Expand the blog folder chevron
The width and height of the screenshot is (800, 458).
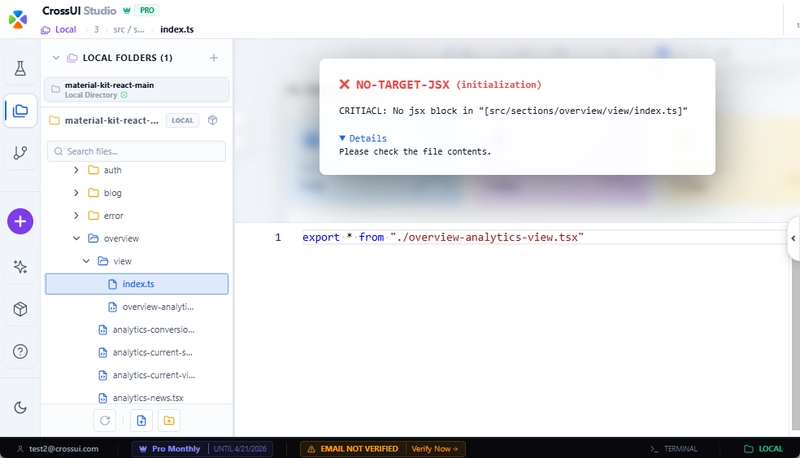click(x=76, y=193)
